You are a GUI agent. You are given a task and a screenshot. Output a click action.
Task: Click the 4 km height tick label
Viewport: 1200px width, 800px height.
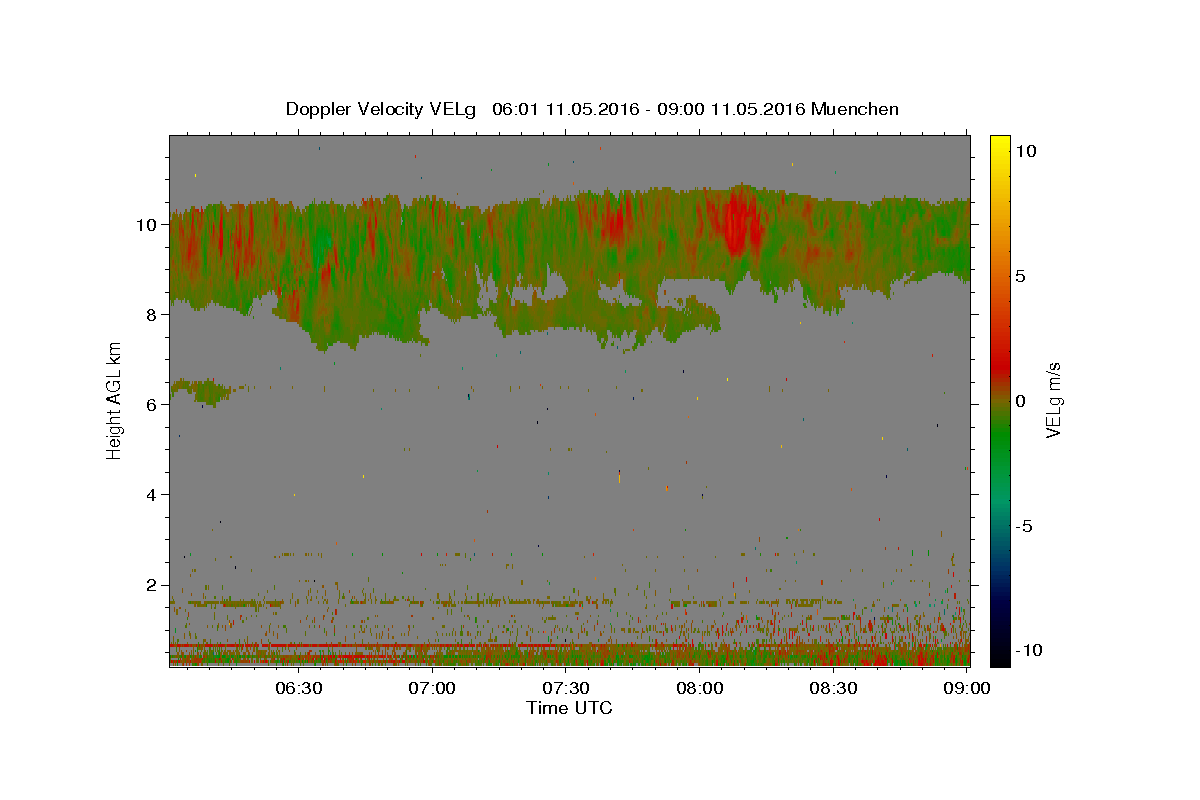click(x=151, y=495)
